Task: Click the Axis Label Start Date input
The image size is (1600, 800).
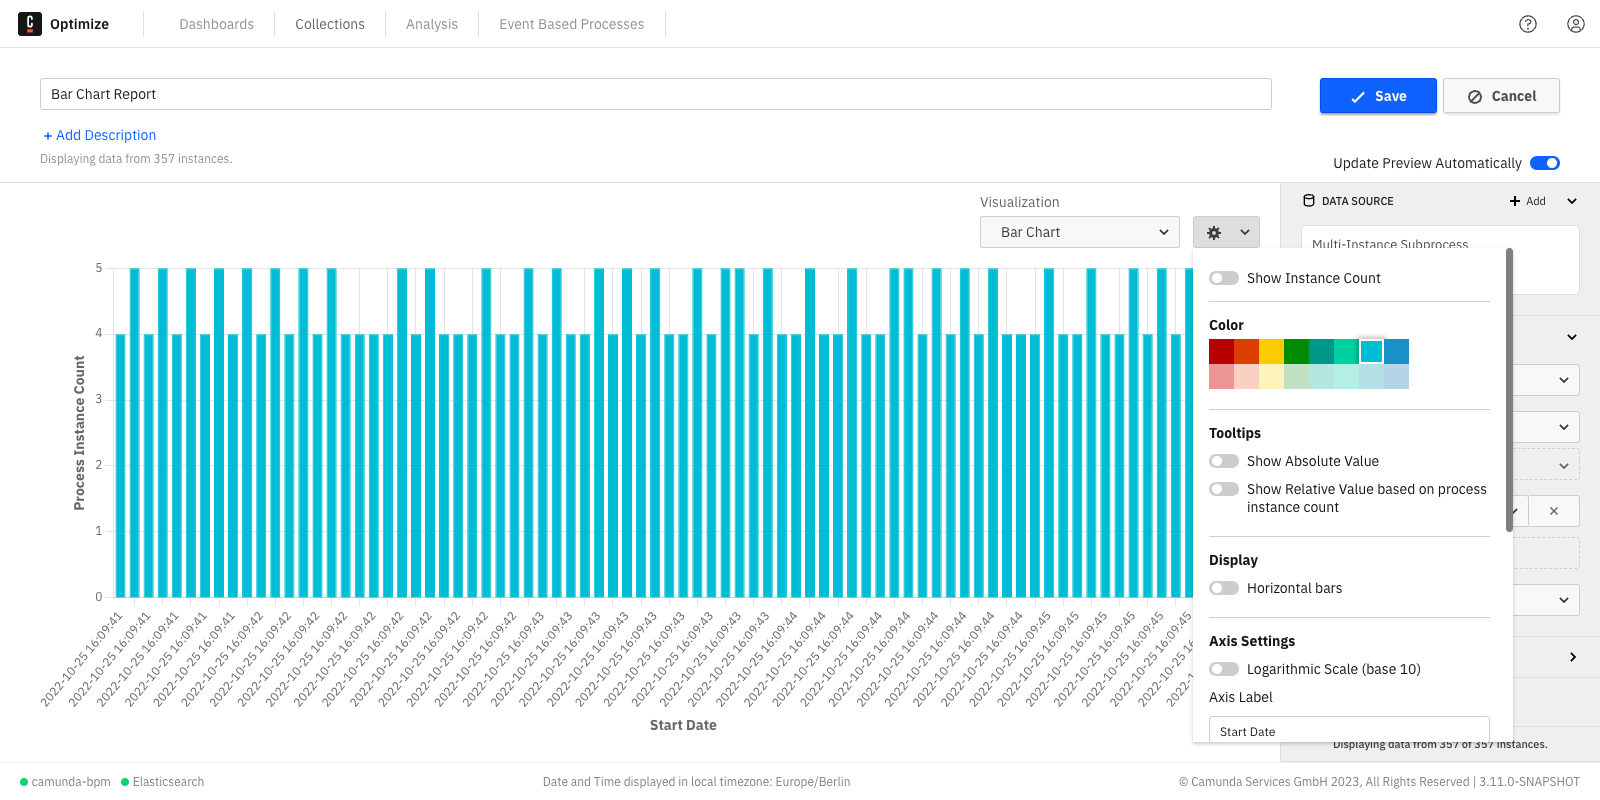Action: point(1349,730)
